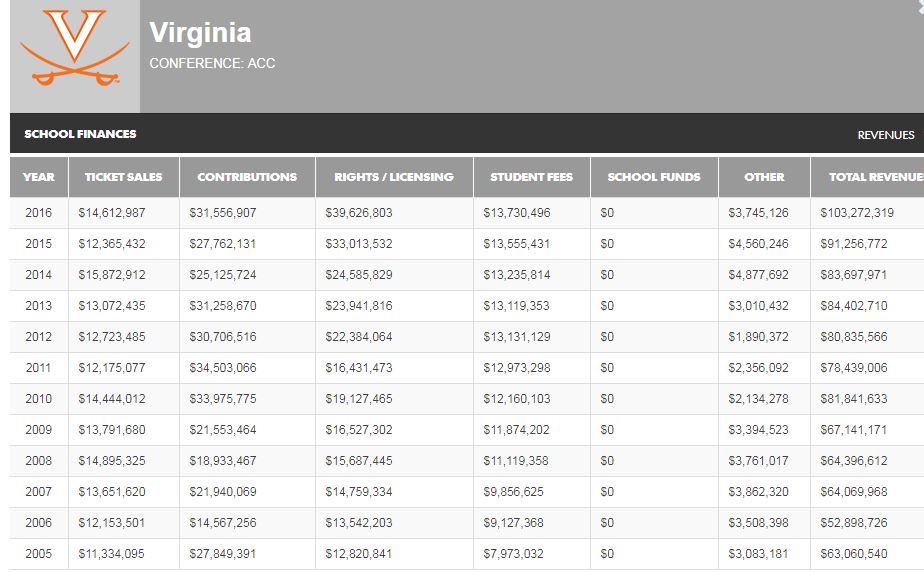Screen dimensions: 924x572
Task: Select the 2010 year cell
Action: click(x=38, y=399)
